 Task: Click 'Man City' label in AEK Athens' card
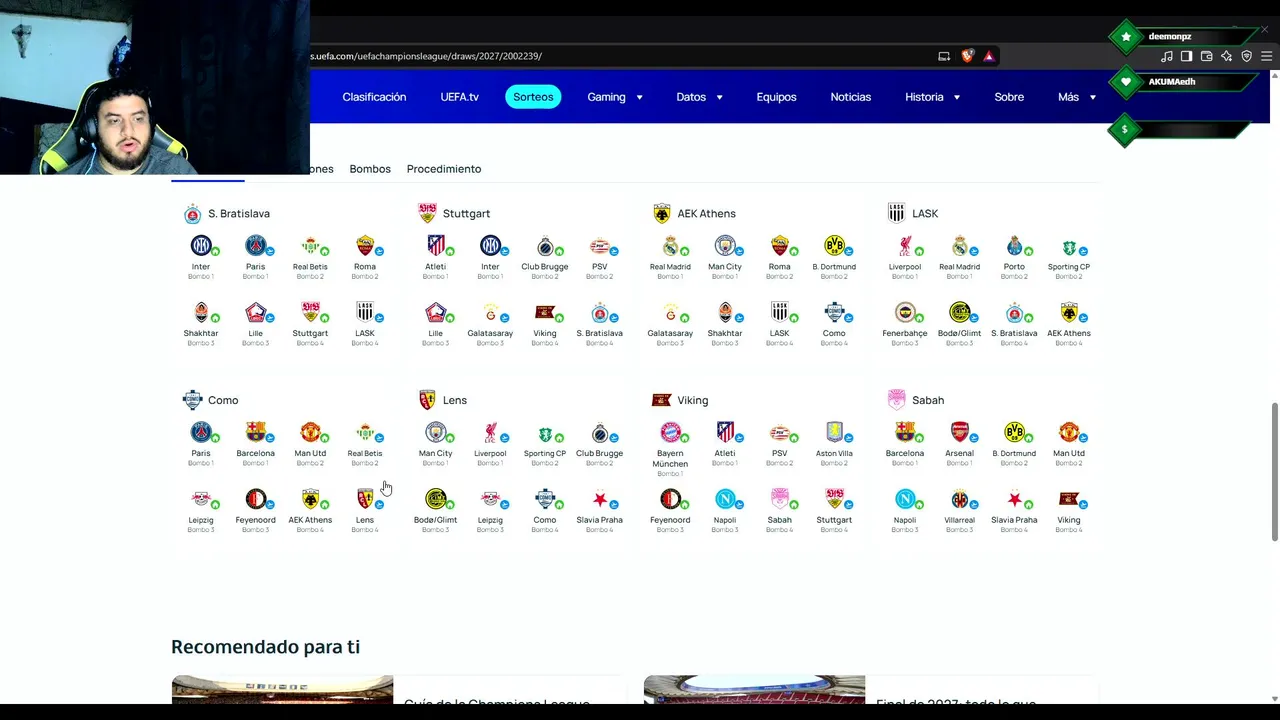(725, 267)
